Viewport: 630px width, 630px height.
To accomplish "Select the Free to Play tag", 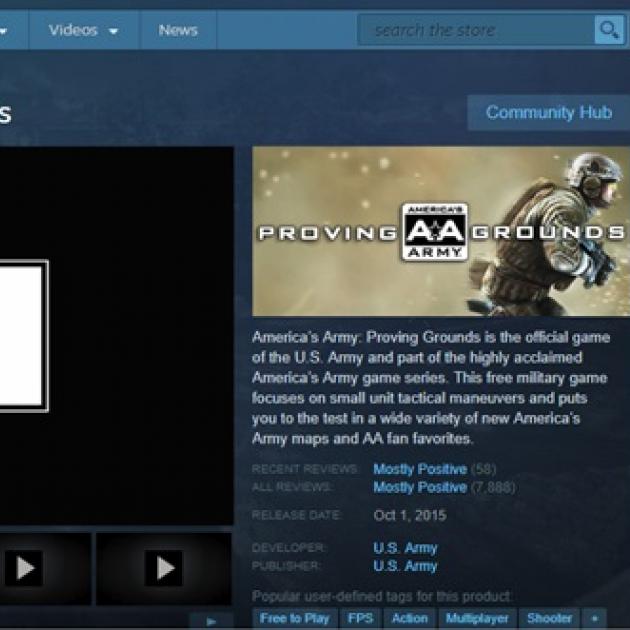I will click(294, 619).
